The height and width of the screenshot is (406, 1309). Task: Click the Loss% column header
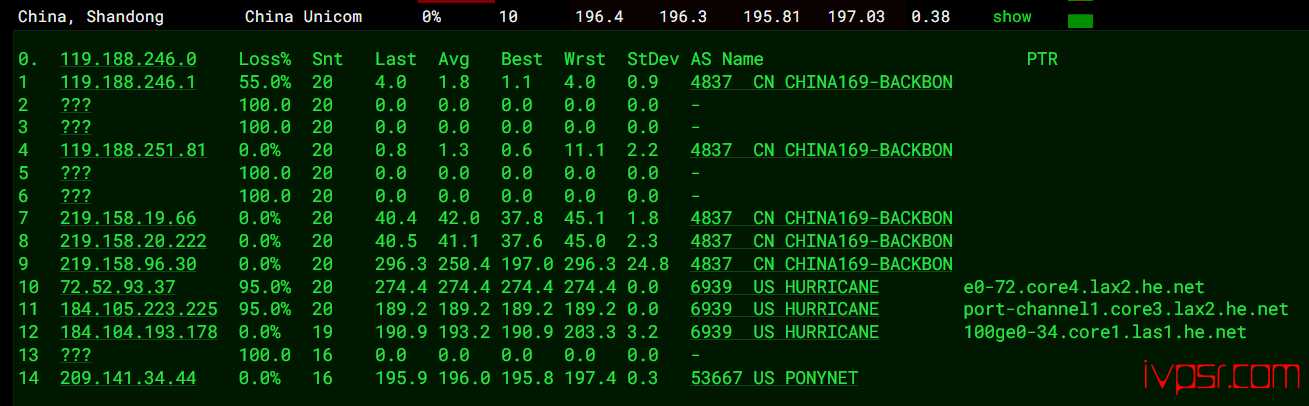[x=265, y=60]
